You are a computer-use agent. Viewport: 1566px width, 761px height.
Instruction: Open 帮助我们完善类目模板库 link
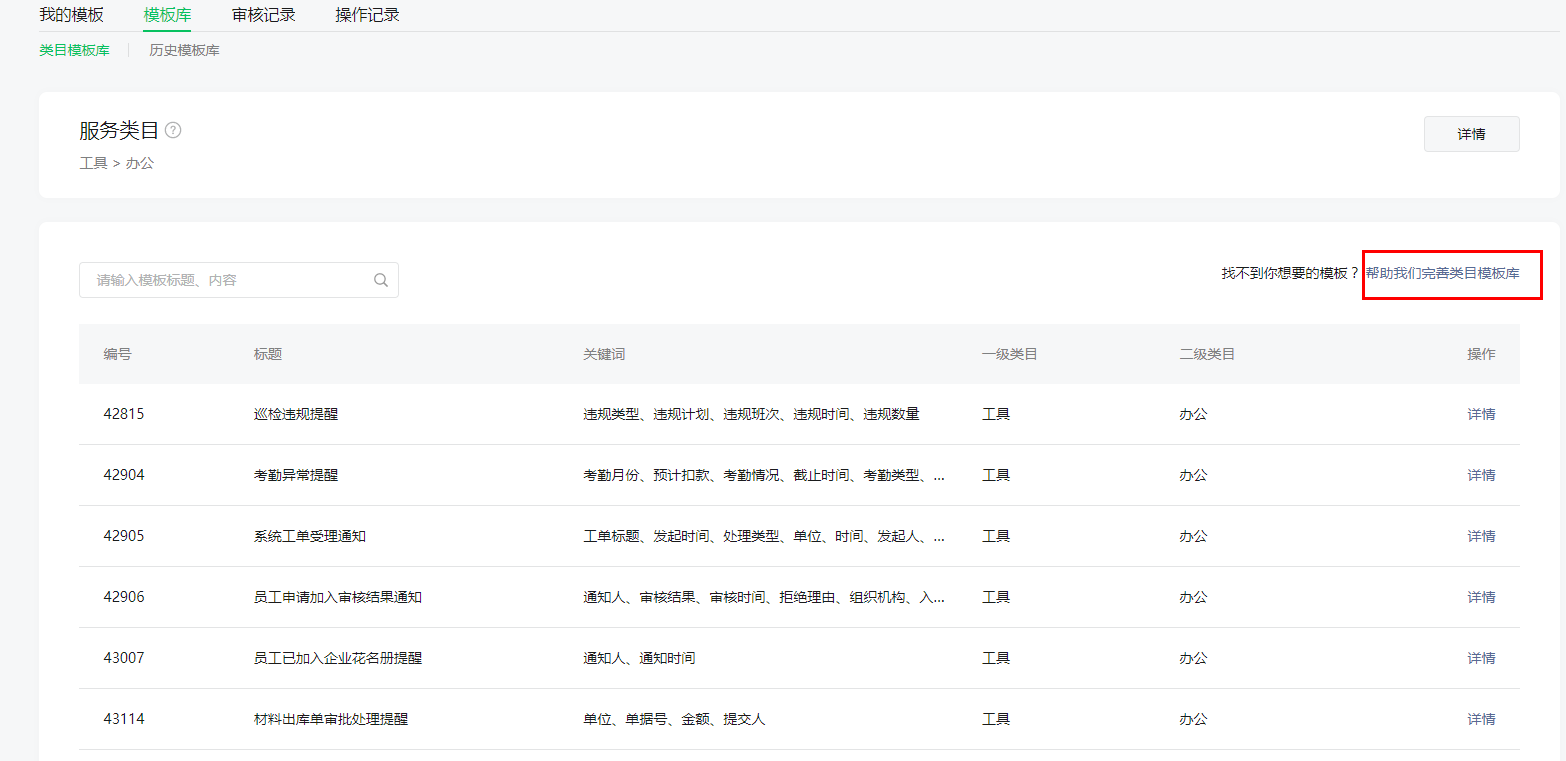coord(1442,273)
